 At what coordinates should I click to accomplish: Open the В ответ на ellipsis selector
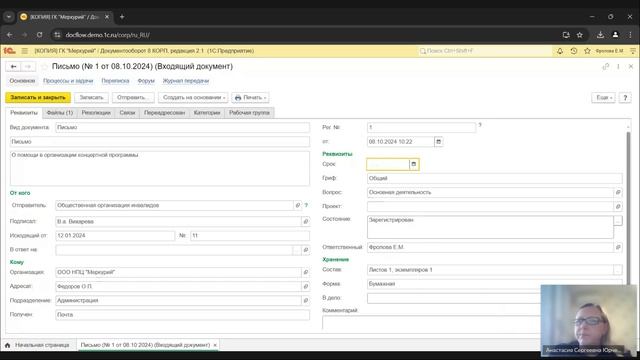tap(298, 250)
